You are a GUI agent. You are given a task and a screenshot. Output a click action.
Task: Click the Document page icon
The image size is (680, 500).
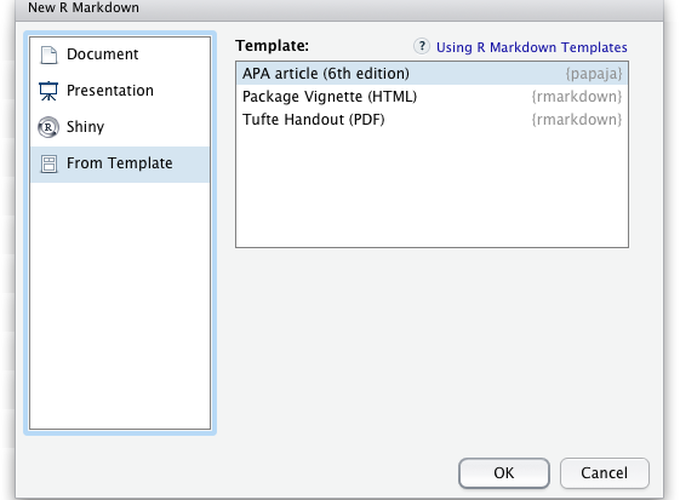tap(48, 55)
